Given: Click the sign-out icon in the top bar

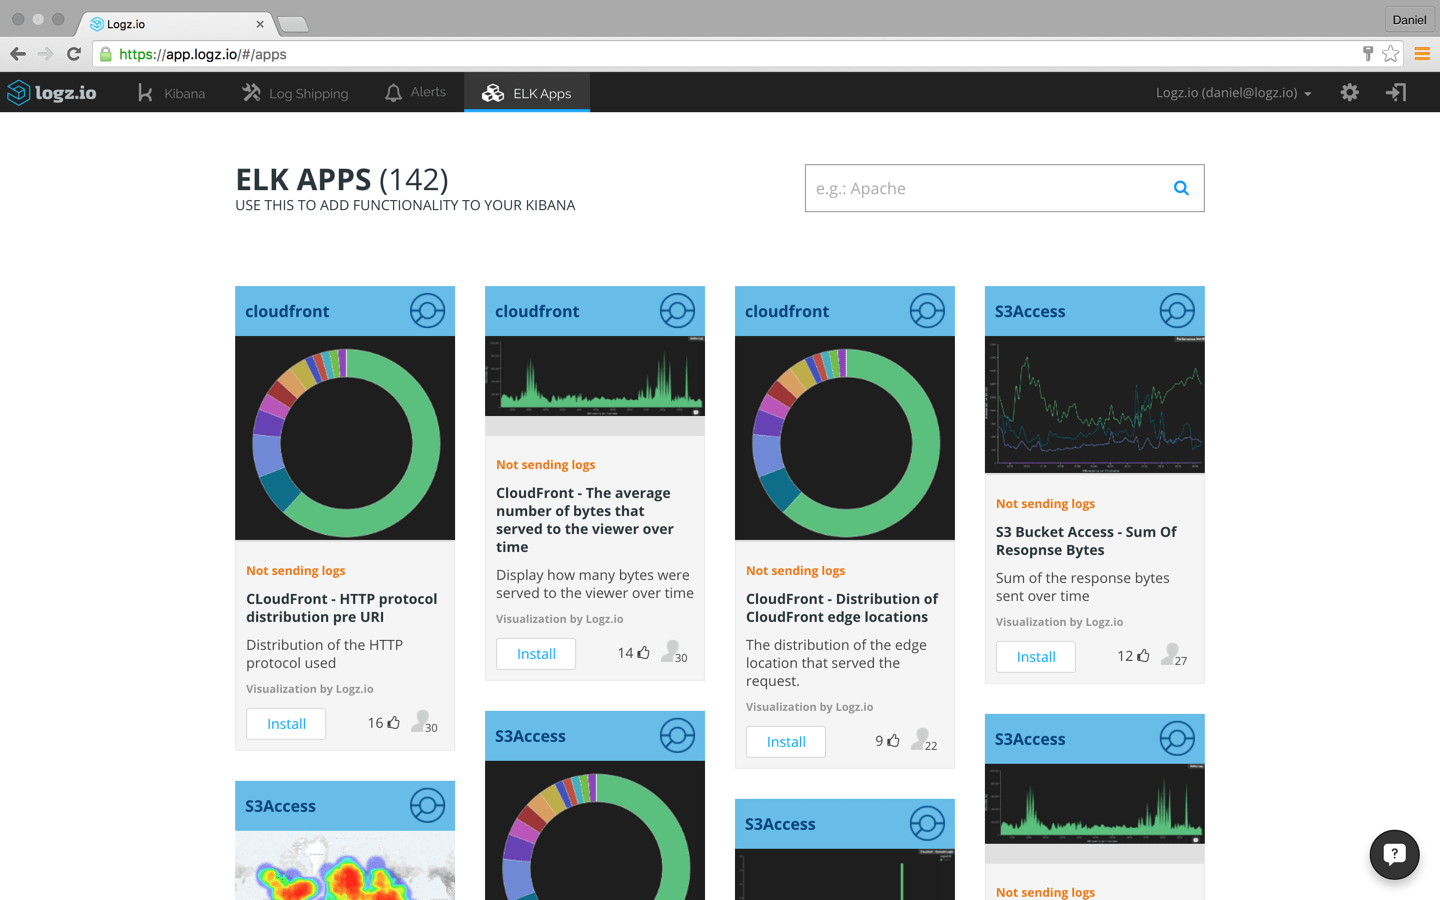Looking at the screenshot, I should pos(1395,92).
